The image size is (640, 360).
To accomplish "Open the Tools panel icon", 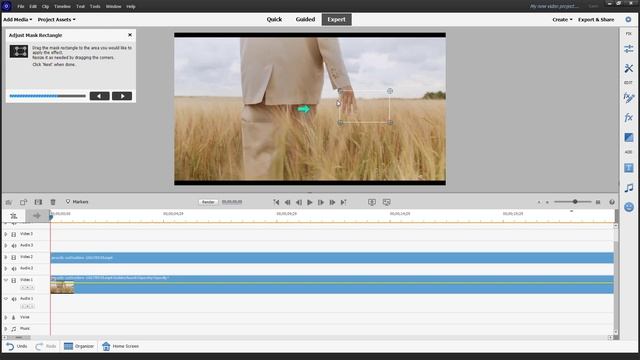I will [629, 68].
